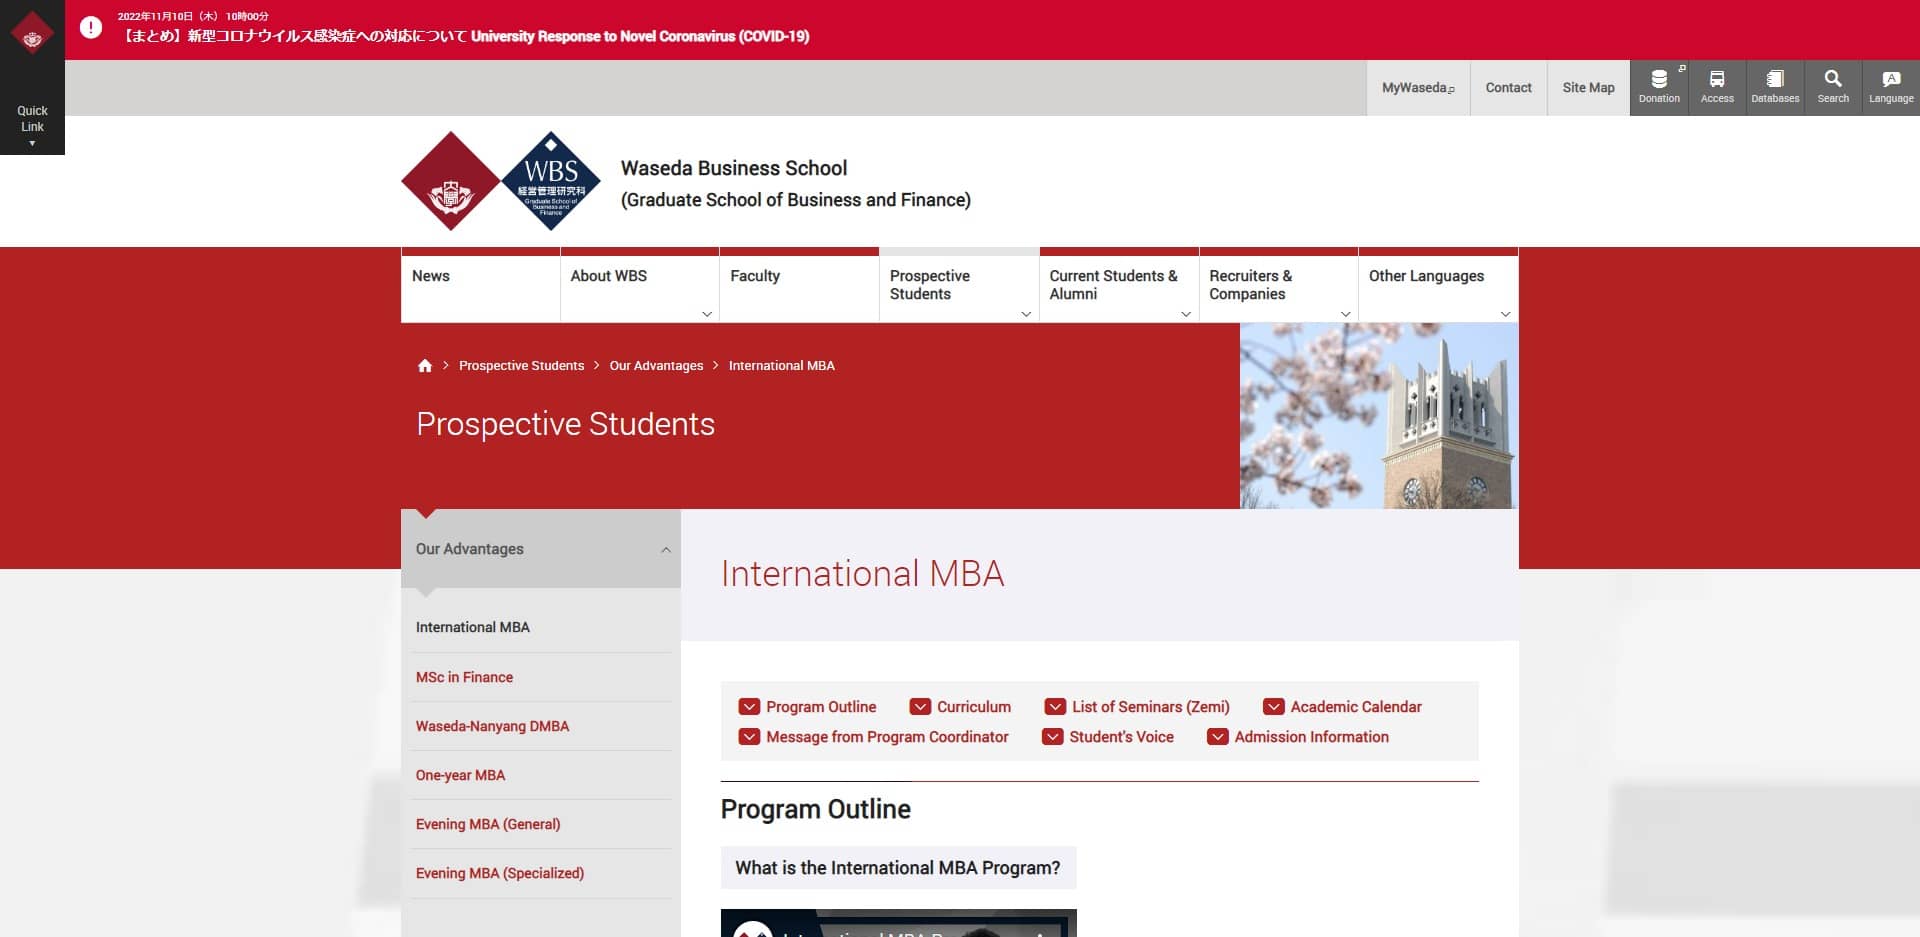Click the COVID-19 notice banner

pyautogui.click(x=466, y=36)
